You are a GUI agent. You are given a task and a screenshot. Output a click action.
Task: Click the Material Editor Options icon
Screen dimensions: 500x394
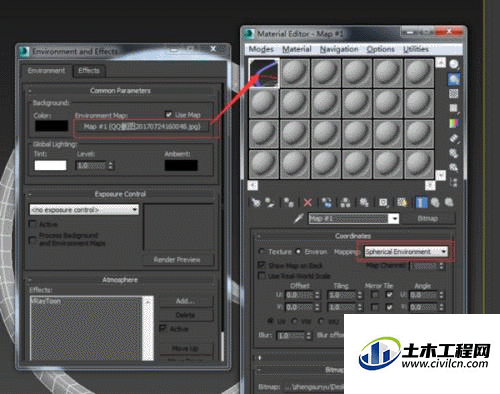pyautogui.click(x=454, y=153)
